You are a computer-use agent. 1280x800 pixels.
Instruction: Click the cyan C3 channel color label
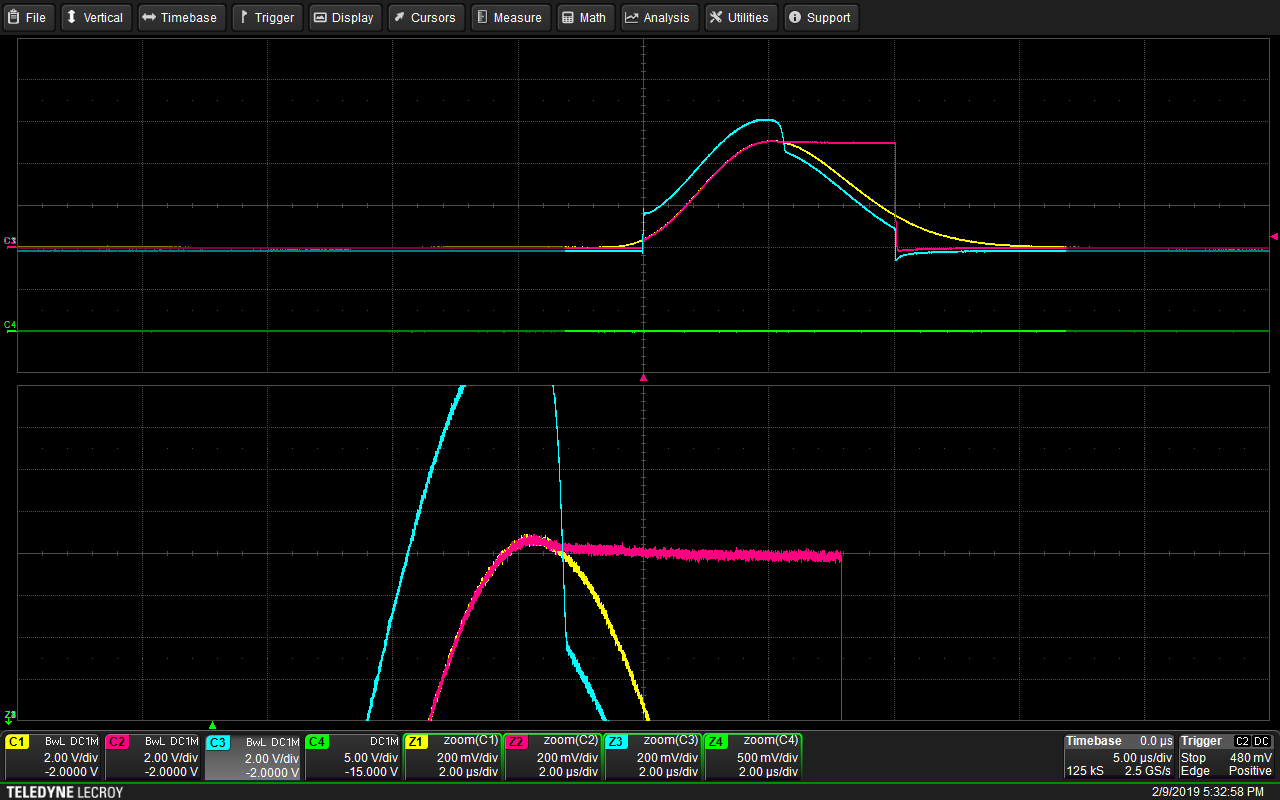[x=218, y=742]
